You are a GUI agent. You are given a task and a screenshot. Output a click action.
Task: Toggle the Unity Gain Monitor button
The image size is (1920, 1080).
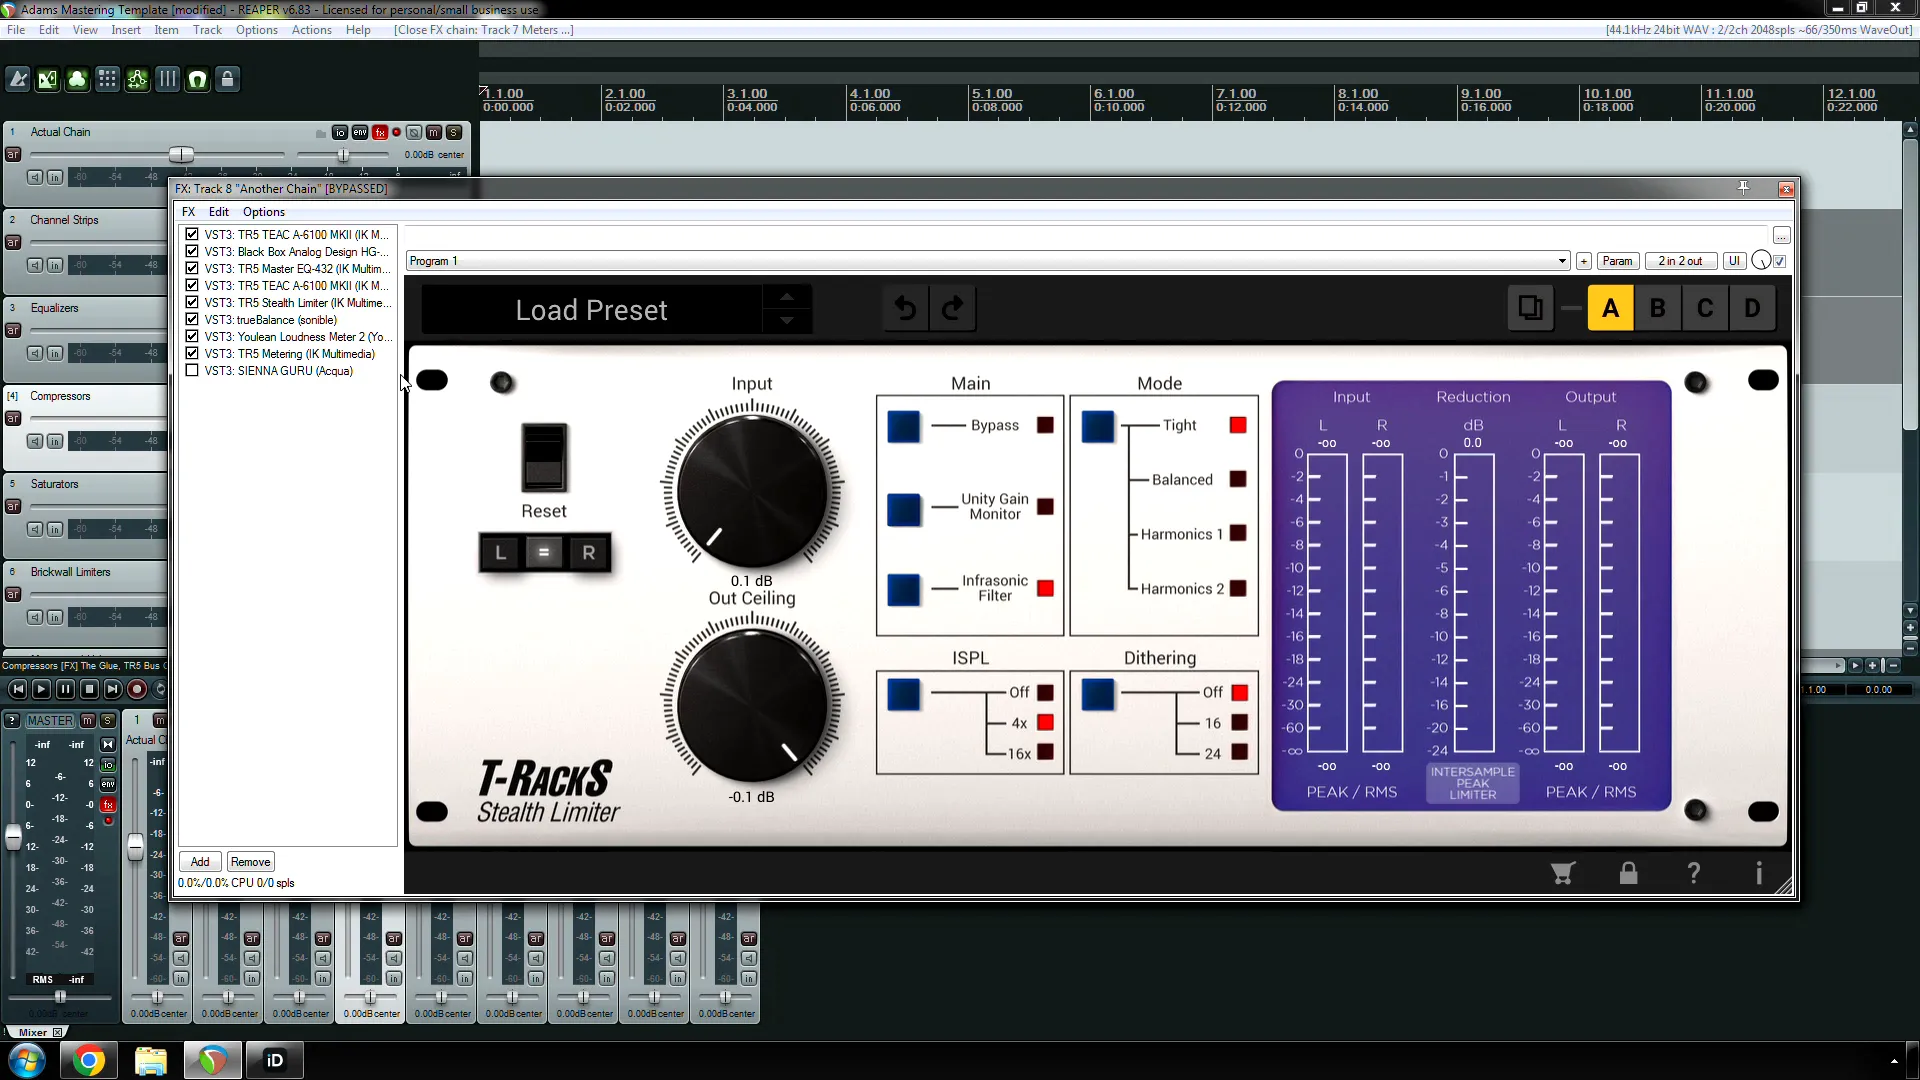(x=902, y=508)
